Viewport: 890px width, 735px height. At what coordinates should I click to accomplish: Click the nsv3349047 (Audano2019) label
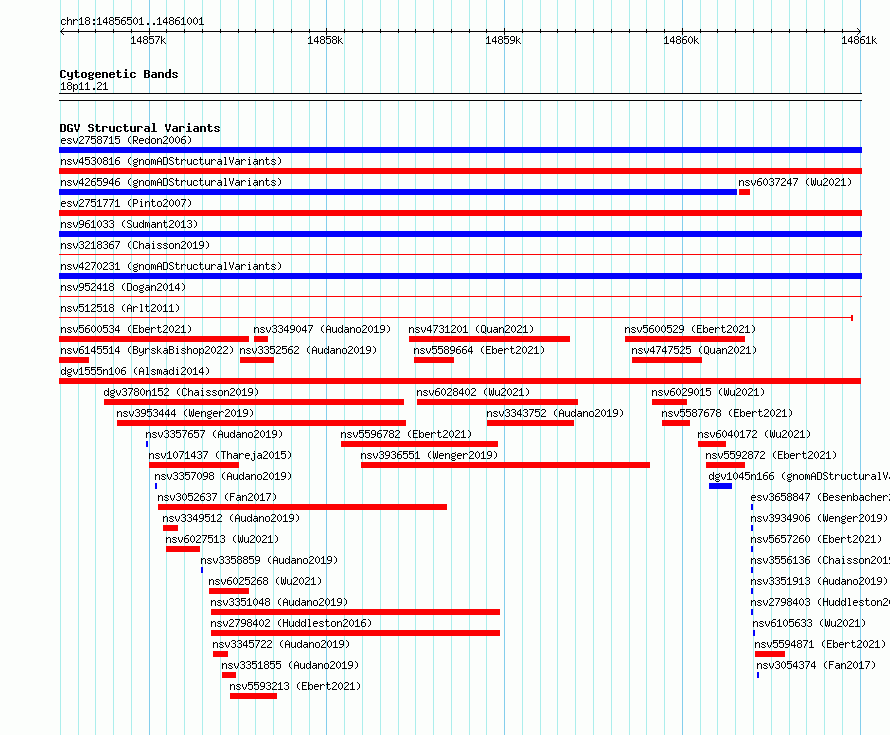(322, 329)
